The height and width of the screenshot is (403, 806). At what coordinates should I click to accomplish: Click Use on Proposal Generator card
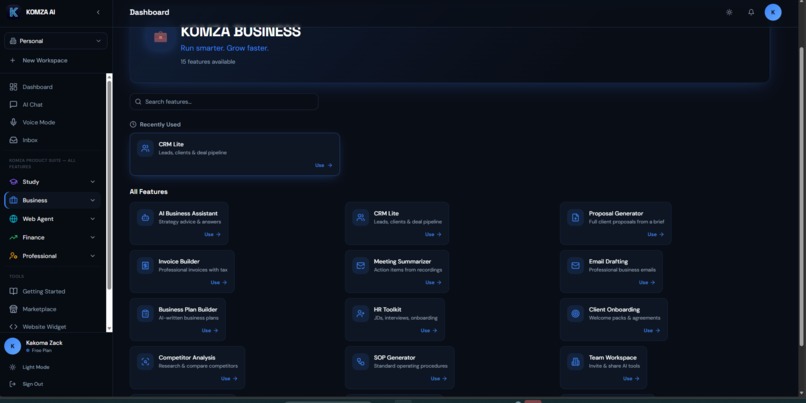pos(656,234)
